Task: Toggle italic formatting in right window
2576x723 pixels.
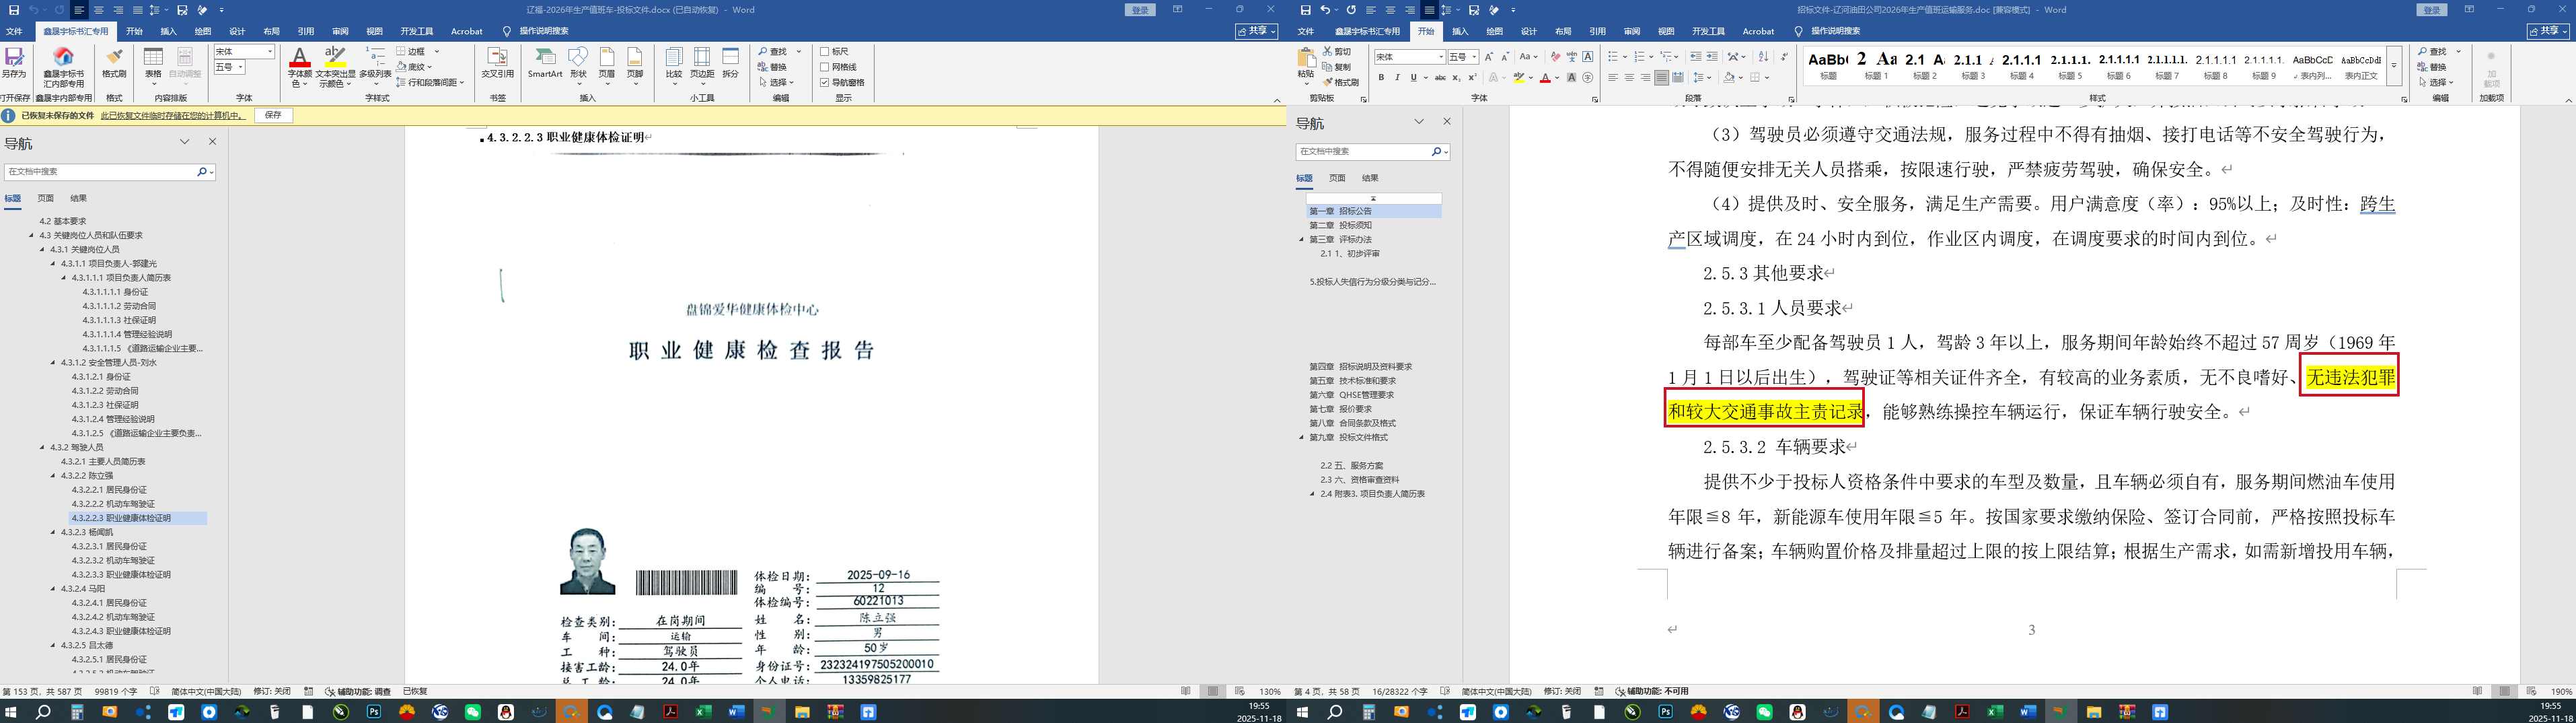Action: coord(1397,78)
